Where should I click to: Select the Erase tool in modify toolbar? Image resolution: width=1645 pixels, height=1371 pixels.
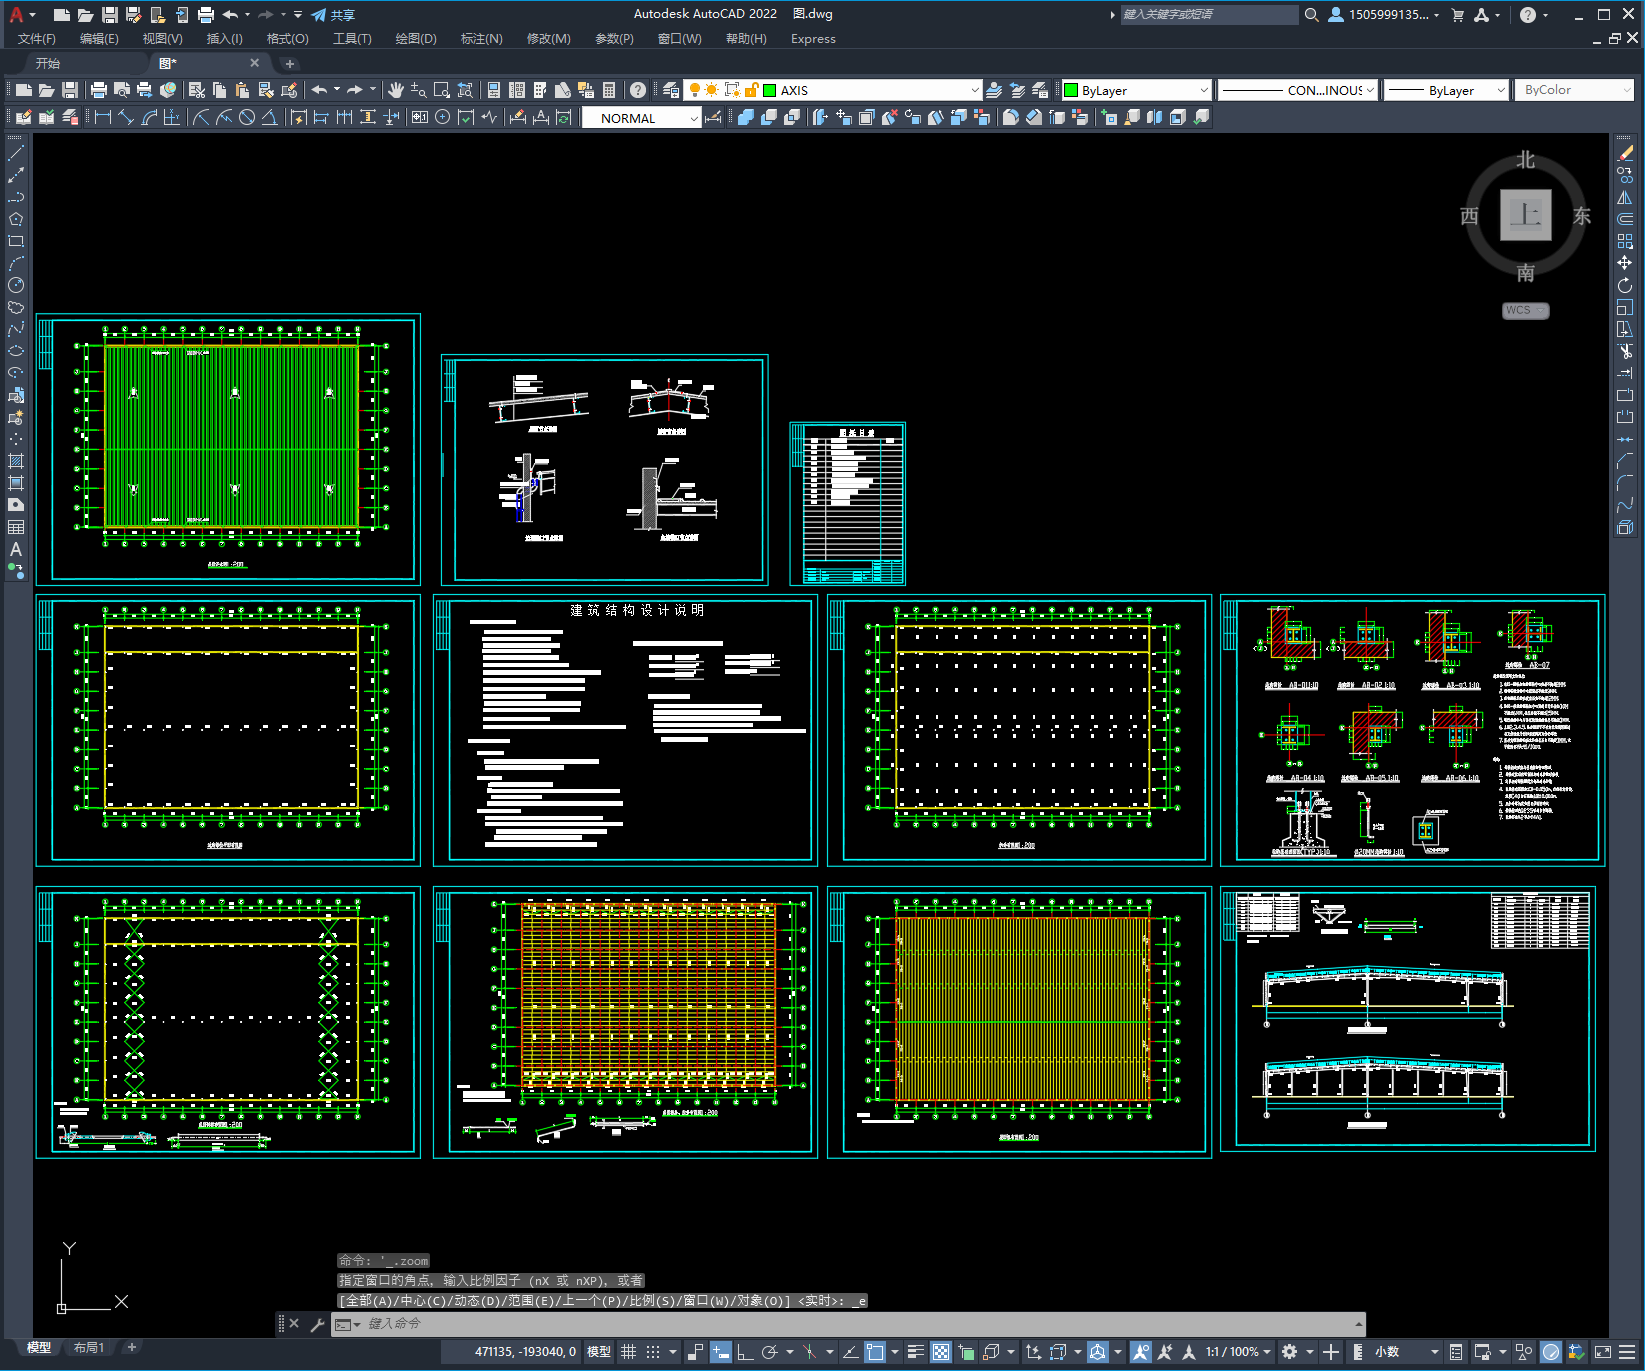point(1625,153)
